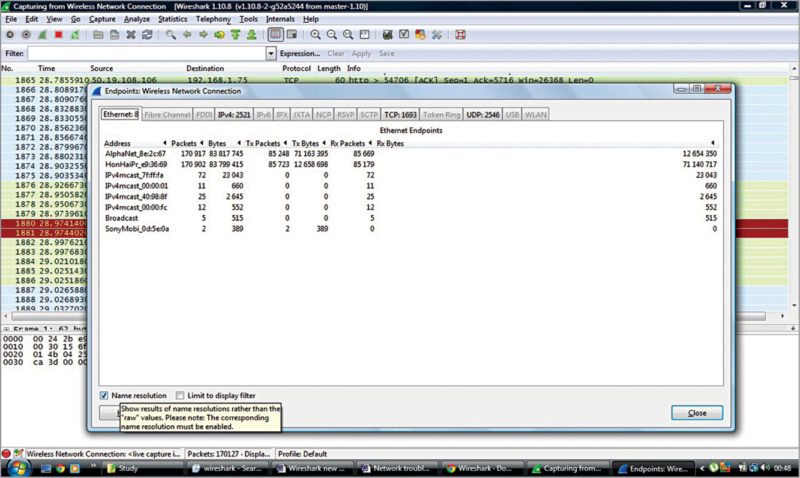Click the restart capture toolbar icon
This screenshot has height=478, width=800.
coord(75,34)
